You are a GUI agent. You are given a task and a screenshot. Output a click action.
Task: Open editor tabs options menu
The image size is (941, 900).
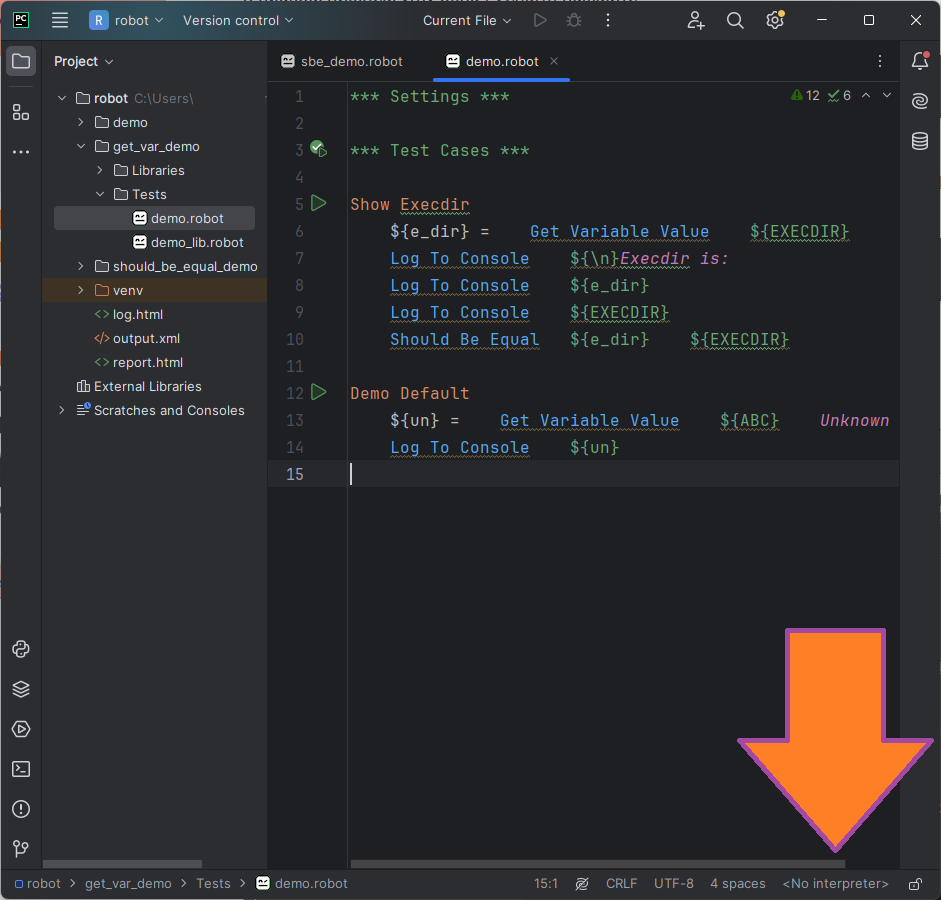tap(880, 61)
